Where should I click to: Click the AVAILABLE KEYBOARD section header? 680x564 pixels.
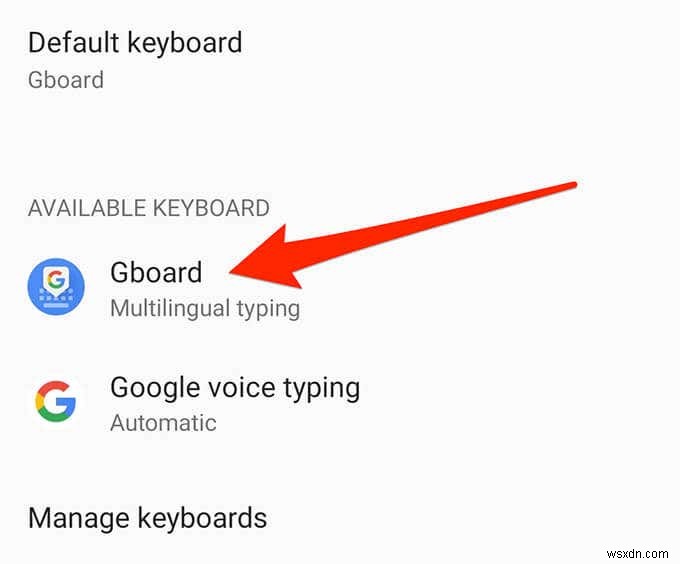pyautogui.click(x=149, y=208)
